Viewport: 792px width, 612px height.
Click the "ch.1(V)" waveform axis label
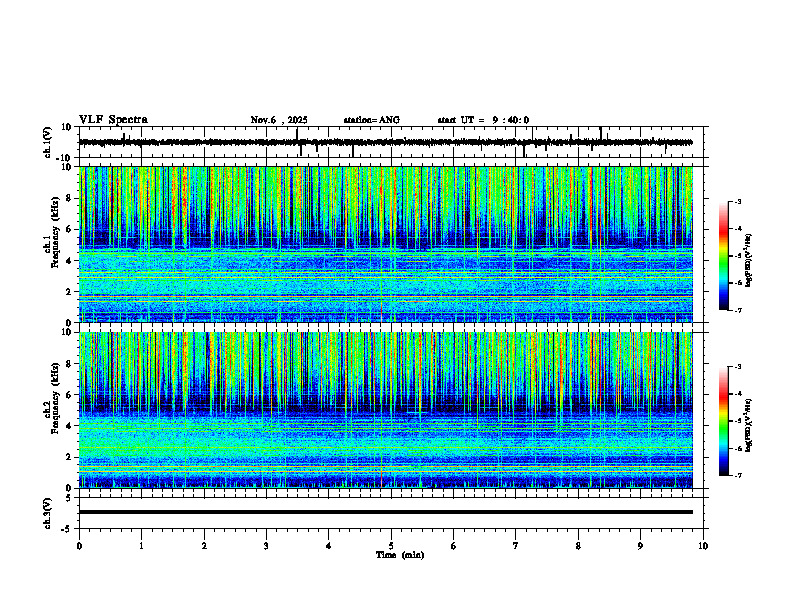[48, 142]
